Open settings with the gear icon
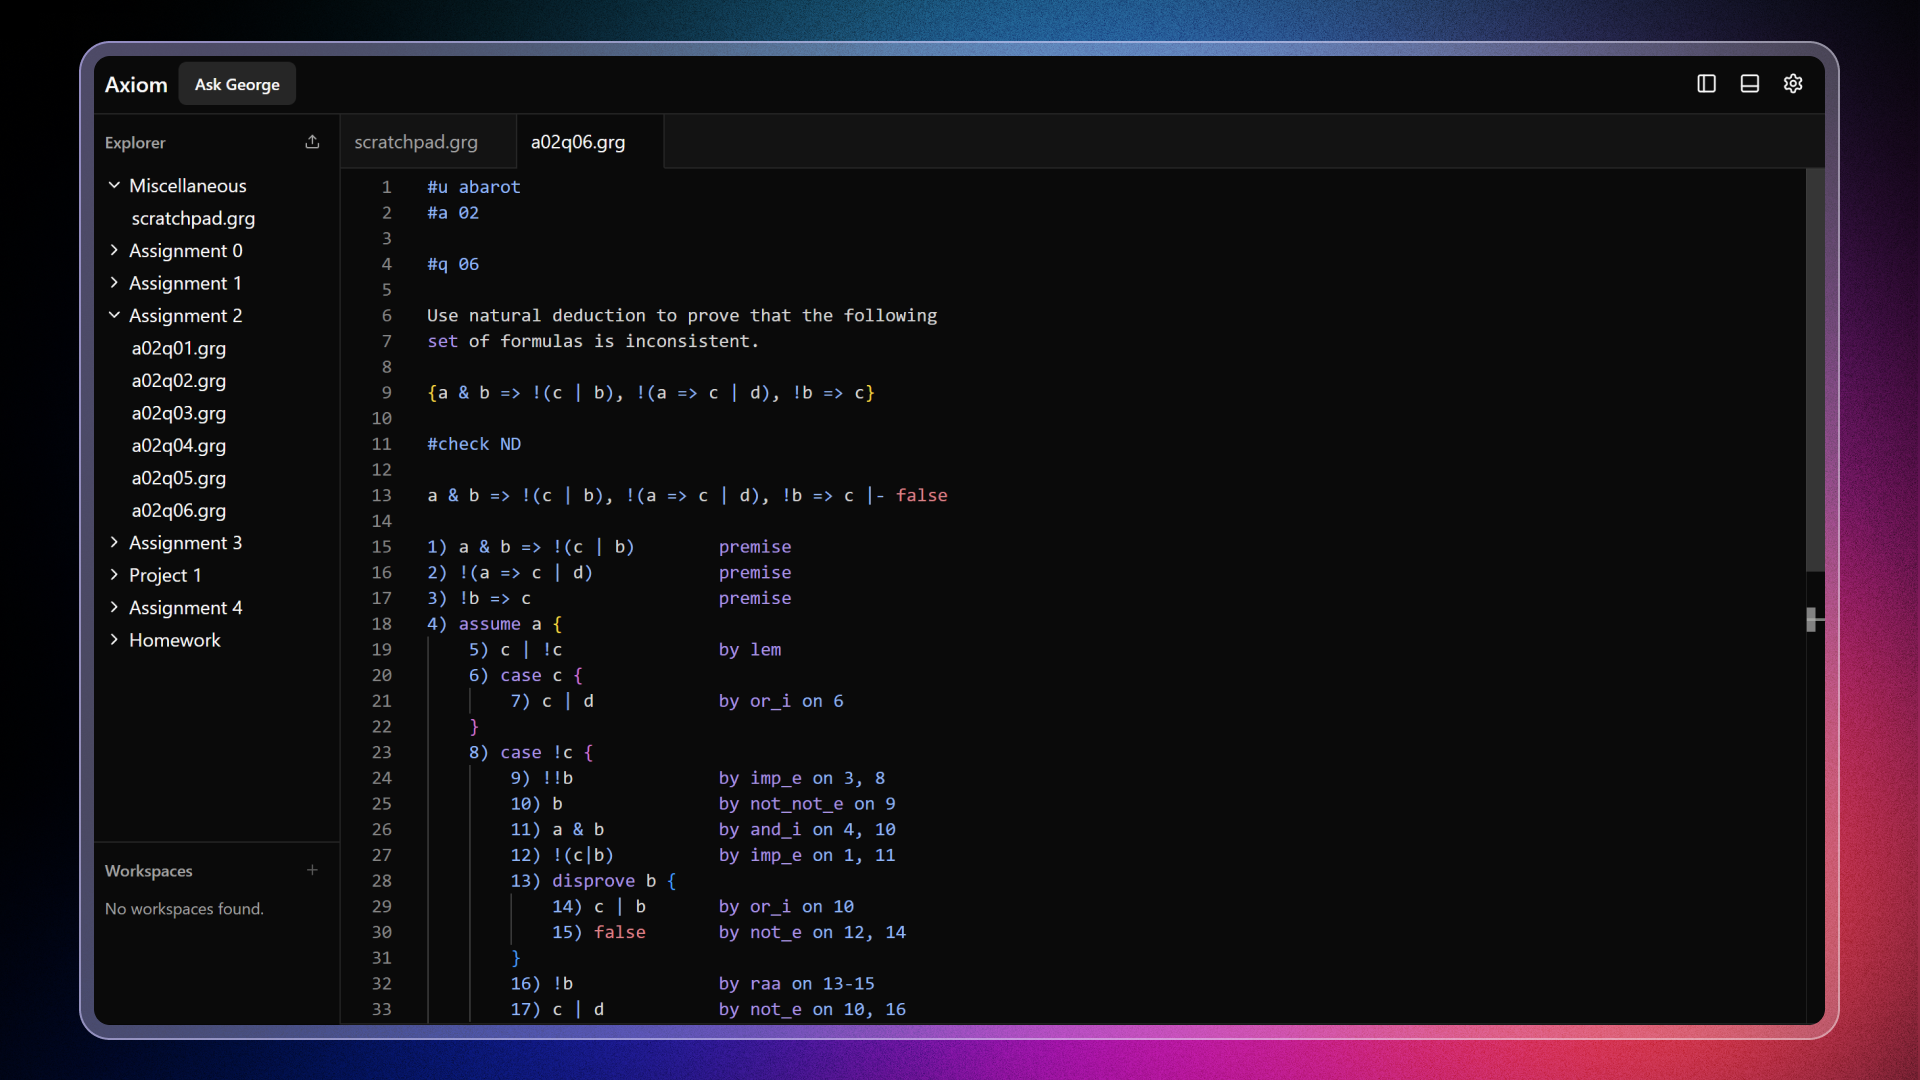Viewport: 1920px width, 1080px height. pos(1793,83)
